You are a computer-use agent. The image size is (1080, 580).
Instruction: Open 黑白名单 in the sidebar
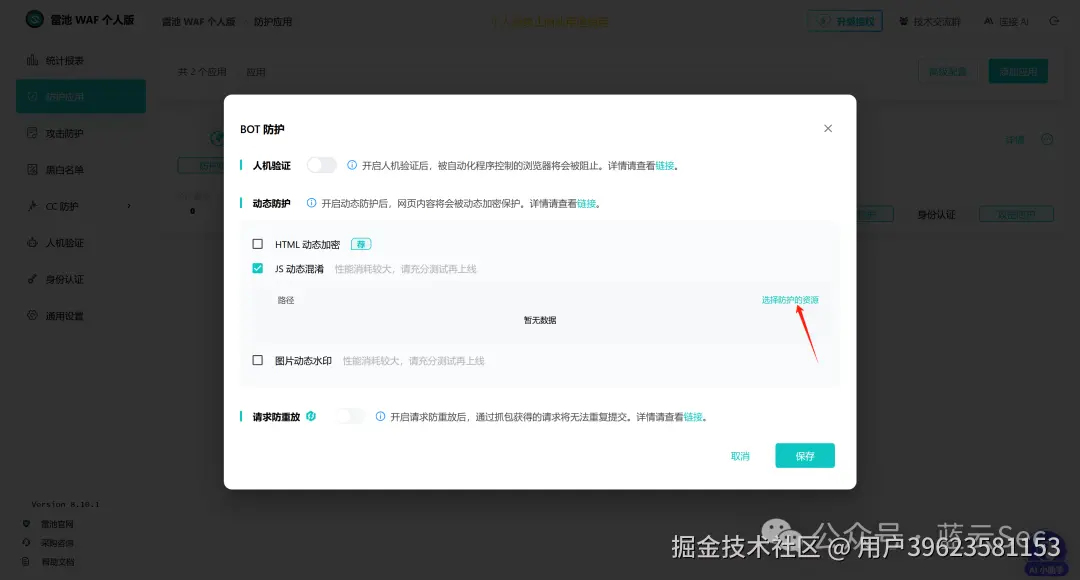[x=81, y=169]
